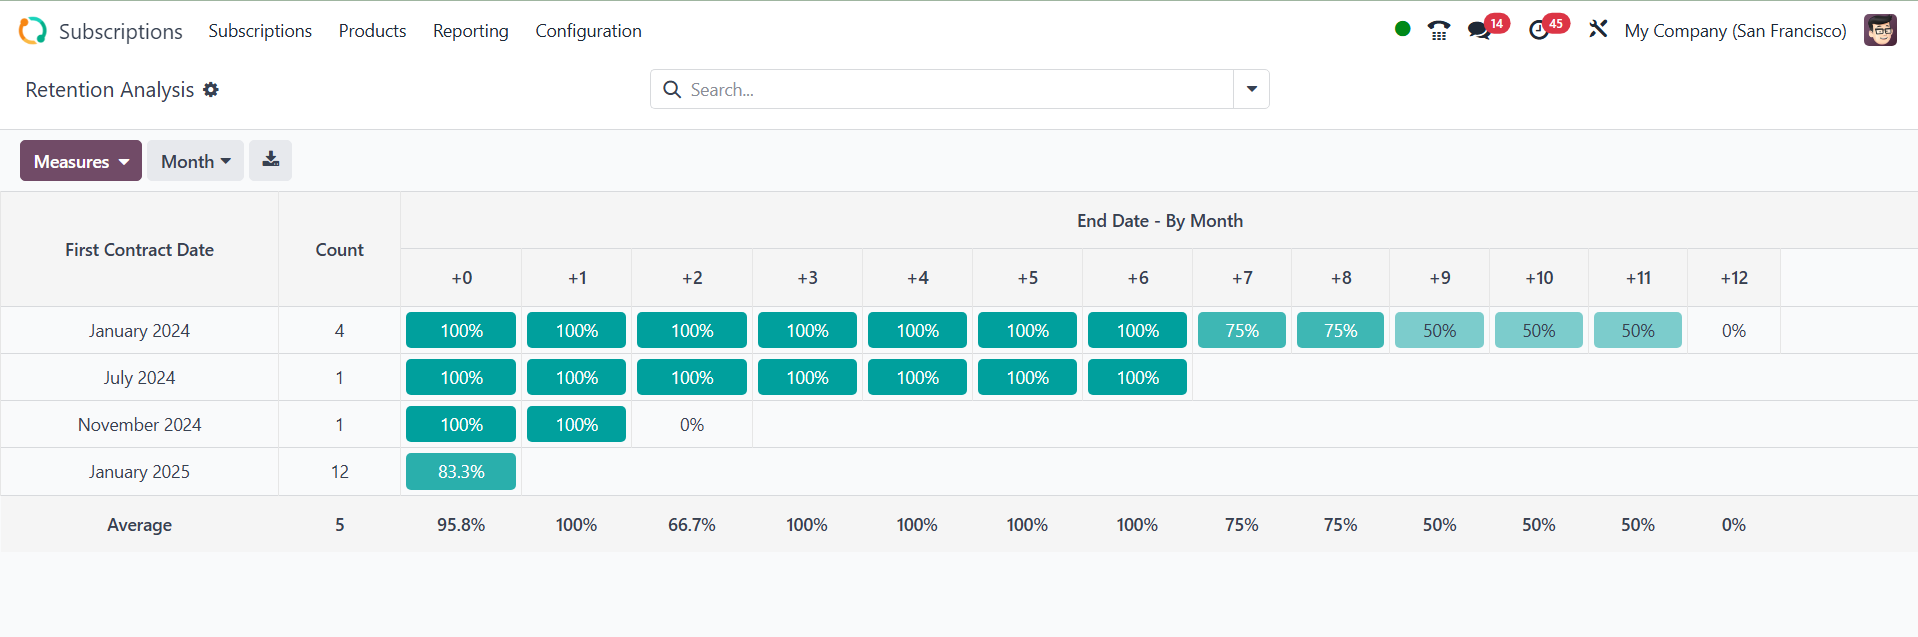Open the user avatar menu
This screenshot has width=1918, height=637.
1880,31
